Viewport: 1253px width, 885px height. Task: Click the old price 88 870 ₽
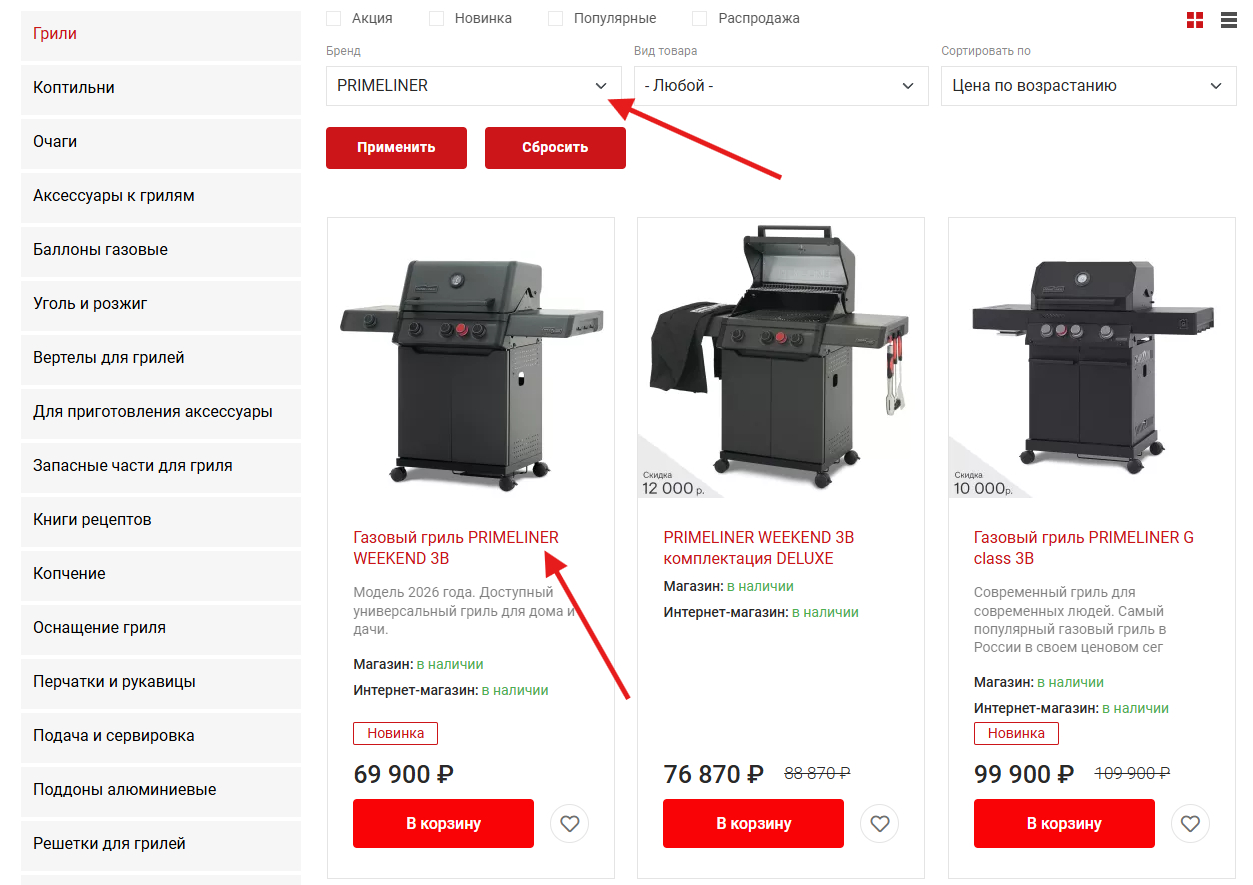pos(817,773)
